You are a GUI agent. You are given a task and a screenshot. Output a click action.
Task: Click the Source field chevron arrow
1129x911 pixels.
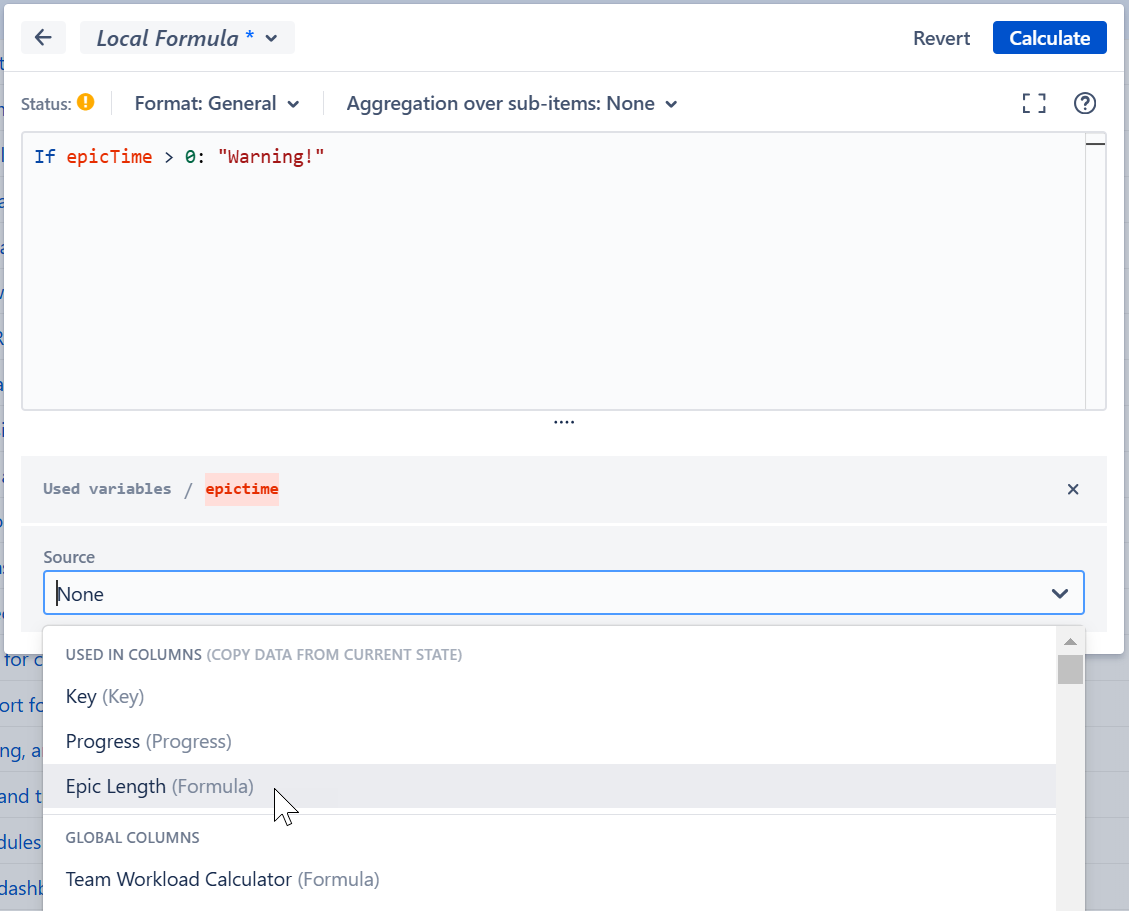pyautogui.click(x=1060, y=594)
